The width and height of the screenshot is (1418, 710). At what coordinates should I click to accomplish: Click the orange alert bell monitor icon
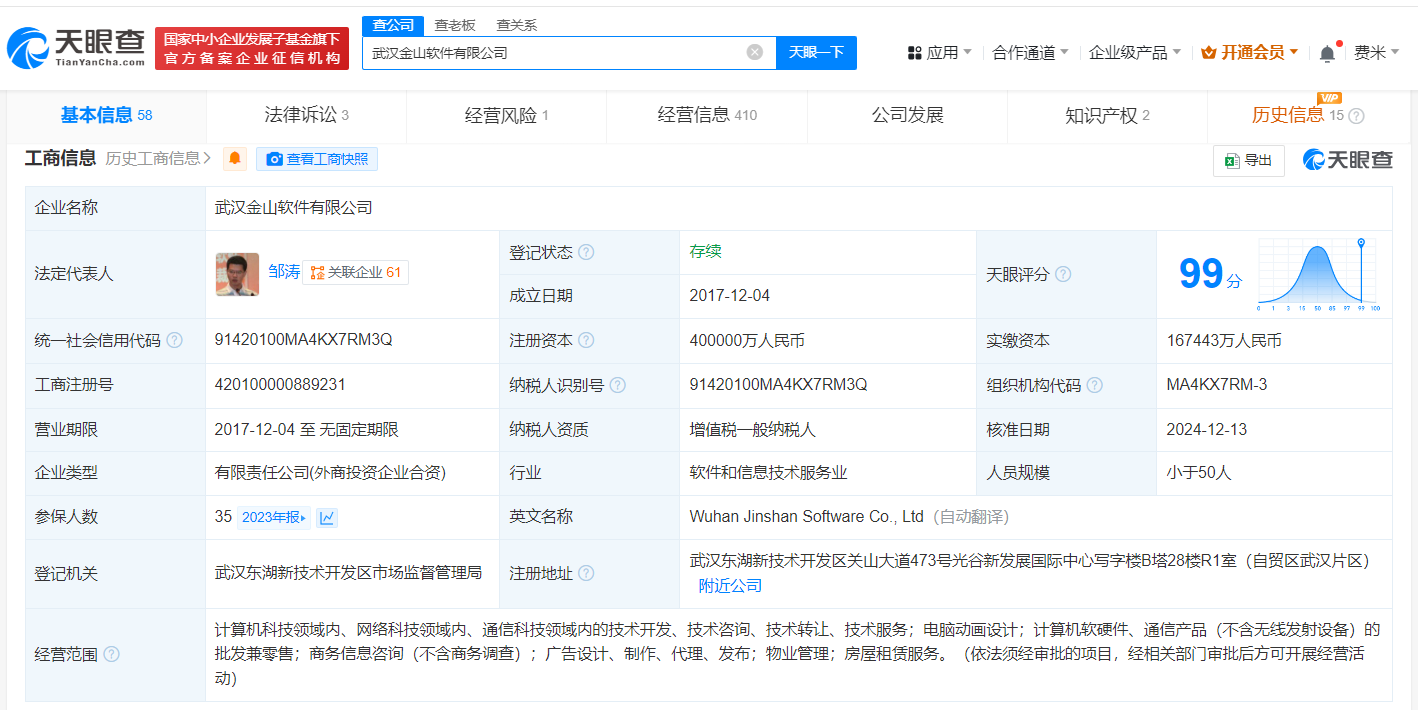coord(235,159)
